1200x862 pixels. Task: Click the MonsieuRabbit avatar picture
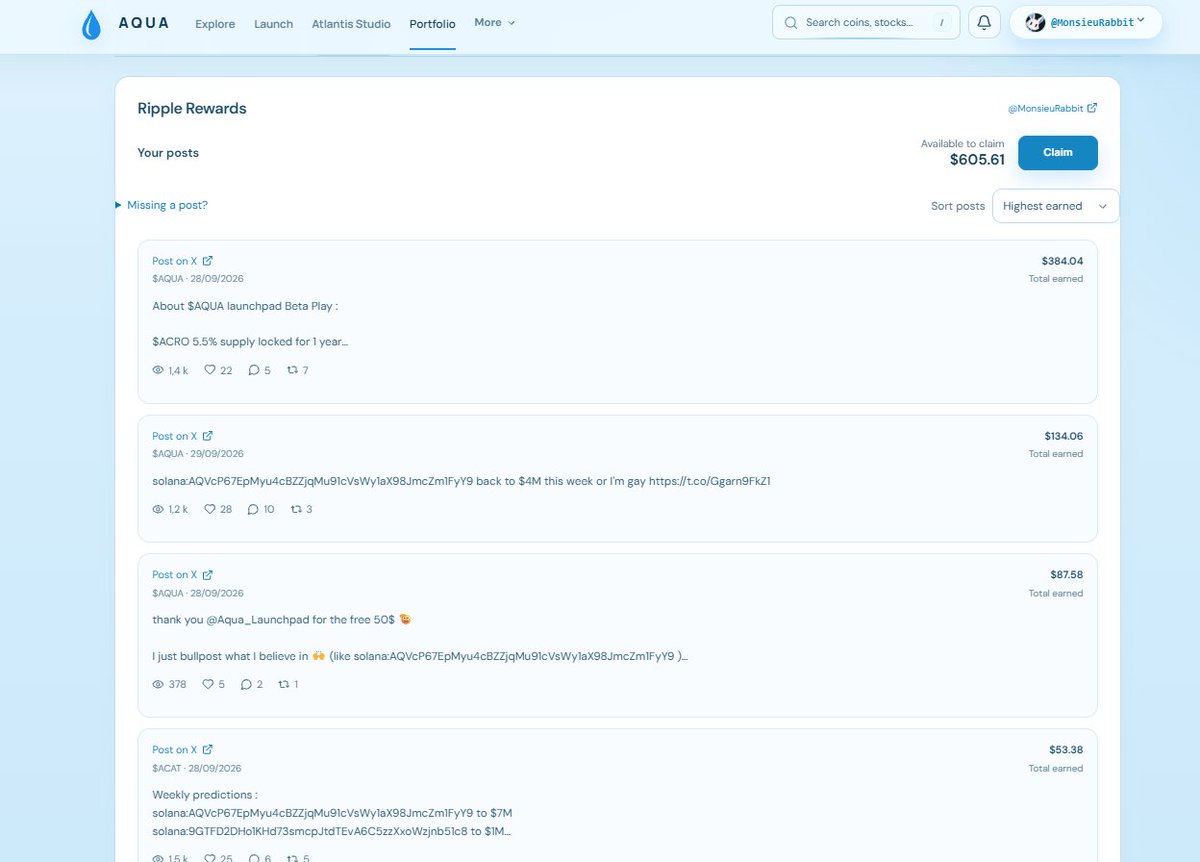[x=1035, y=22]
